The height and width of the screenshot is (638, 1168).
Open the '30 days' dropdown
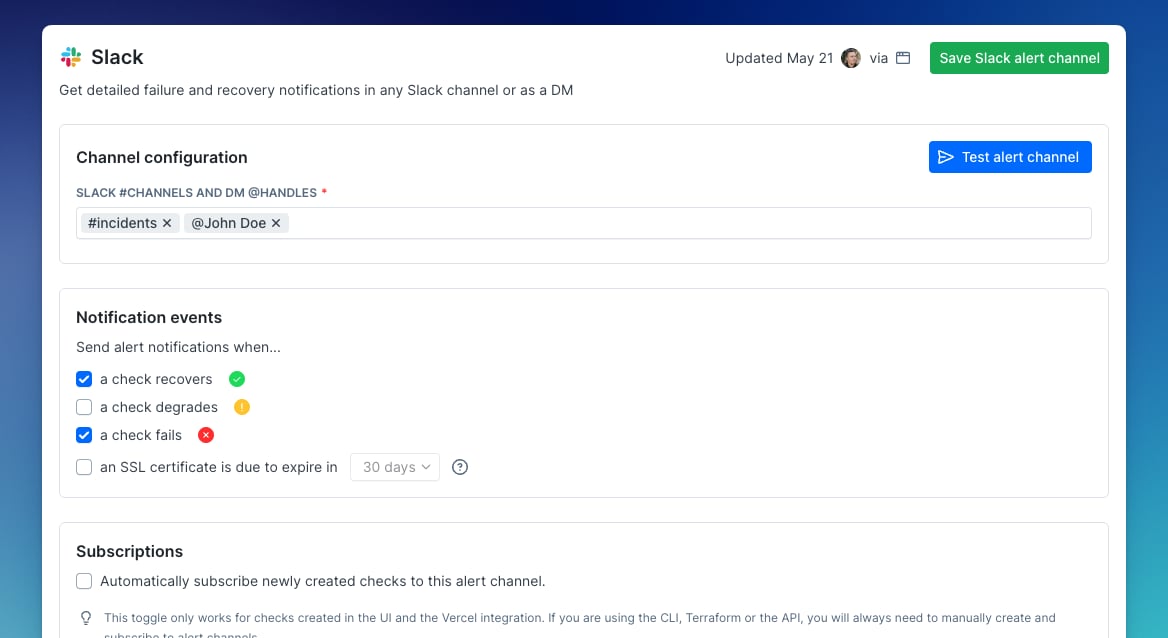(x=395, y=467)
